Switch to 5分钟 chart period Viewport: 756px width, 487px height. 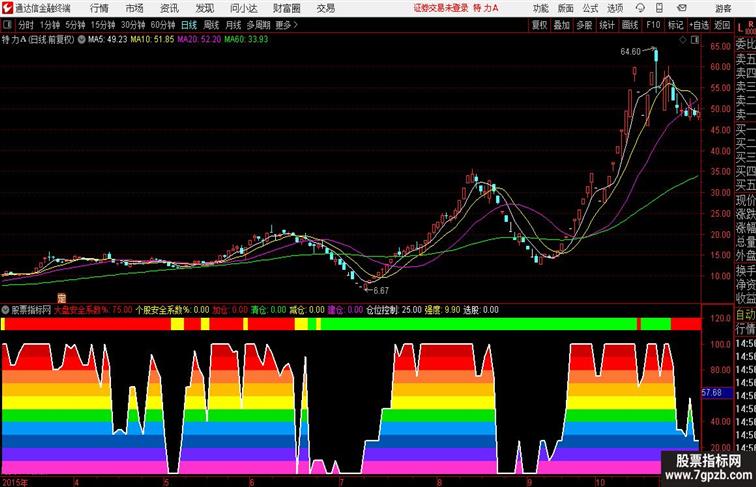tap(75, 25)
